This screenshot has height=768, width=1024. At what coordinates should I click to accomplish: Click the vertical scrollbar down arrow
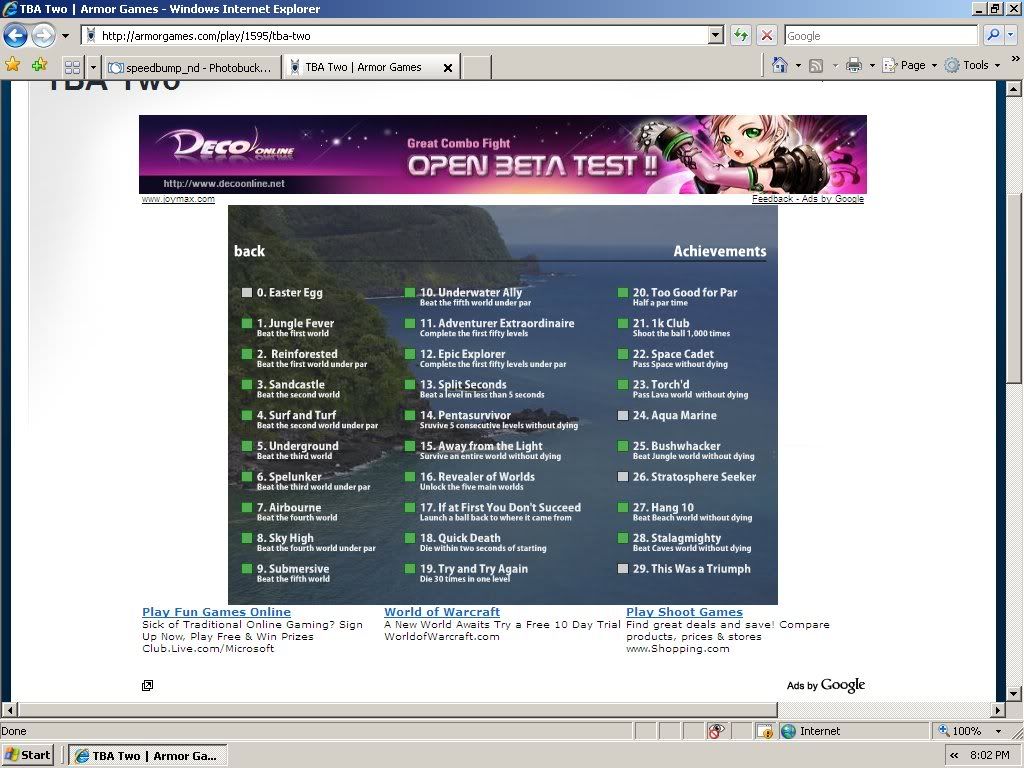tap(1014, 693)
